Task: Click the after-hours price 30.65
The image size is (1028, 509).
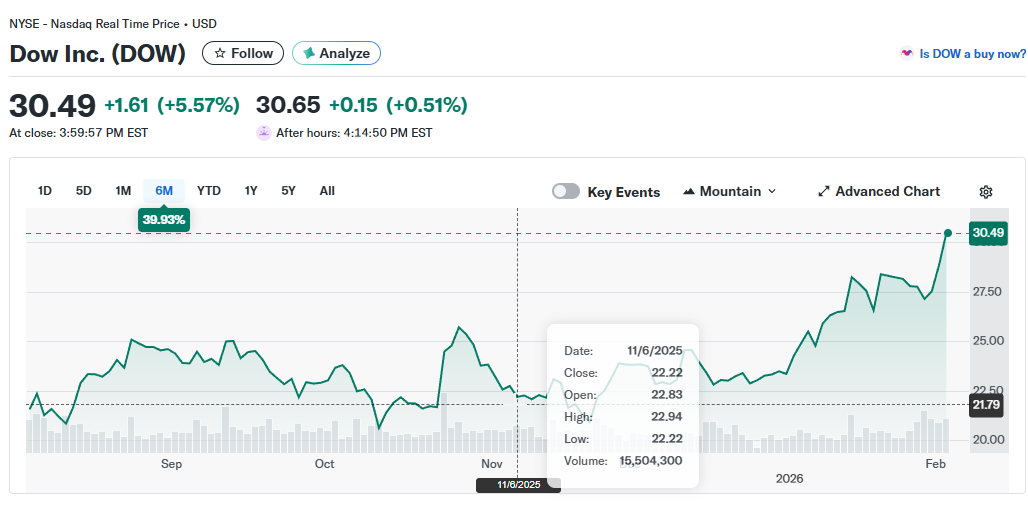Action: [288, 105]
